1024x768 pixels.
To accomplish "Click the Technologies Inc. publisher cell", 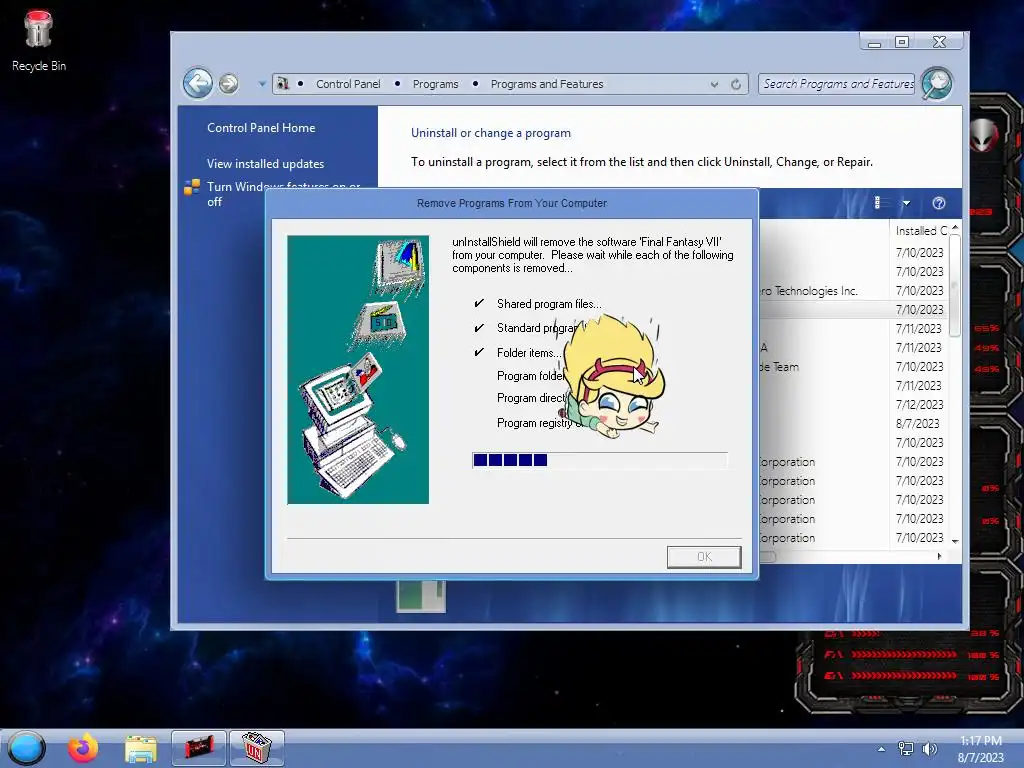I will coord(809,291).
